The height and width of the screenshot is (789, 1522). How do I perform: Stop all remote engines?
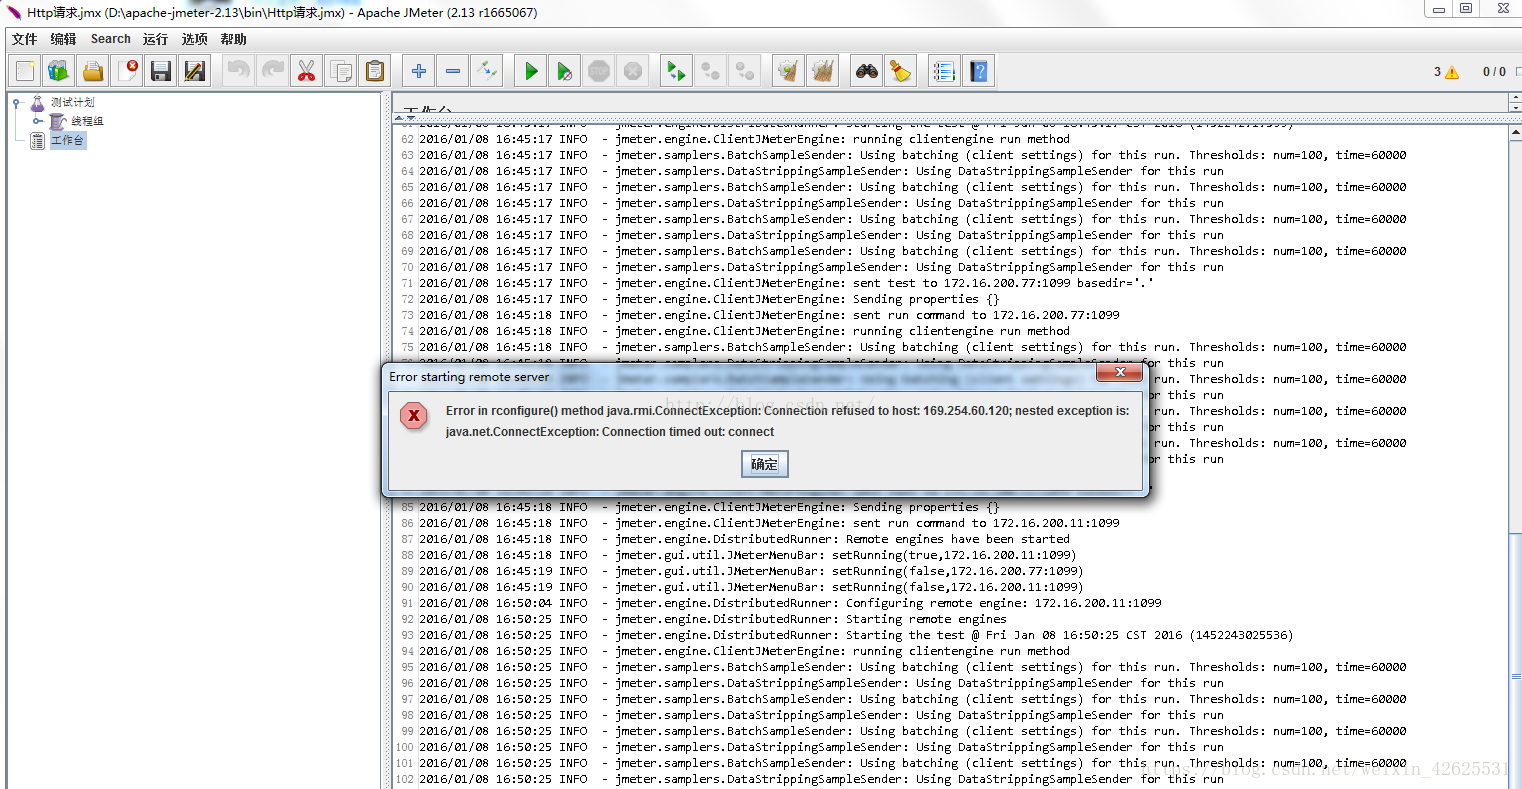point(710,71)
